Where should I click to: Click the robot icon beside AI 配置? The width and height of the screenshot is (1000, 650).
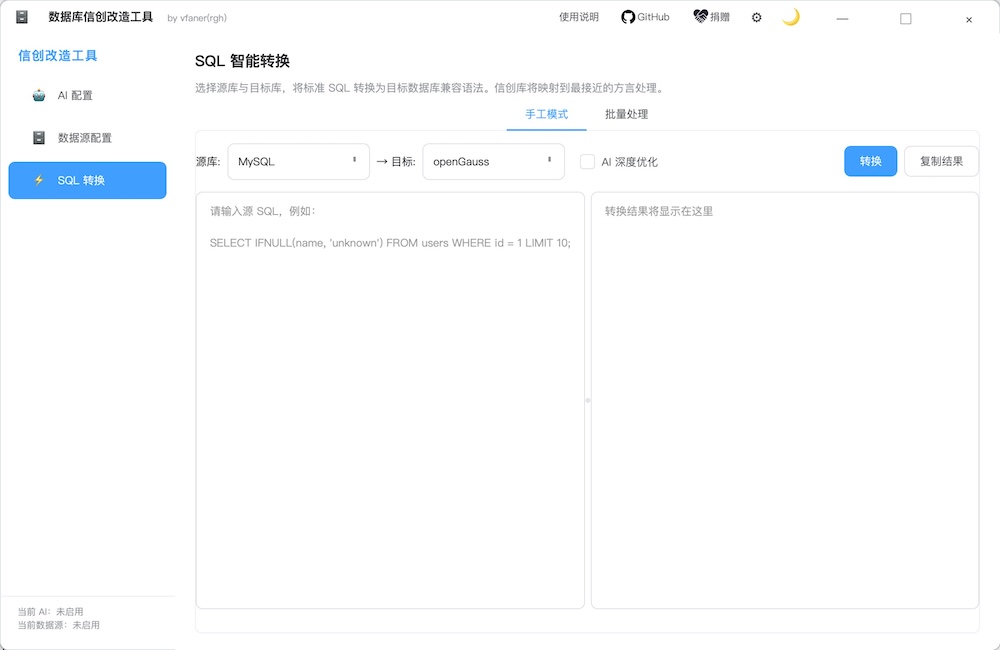39,96
